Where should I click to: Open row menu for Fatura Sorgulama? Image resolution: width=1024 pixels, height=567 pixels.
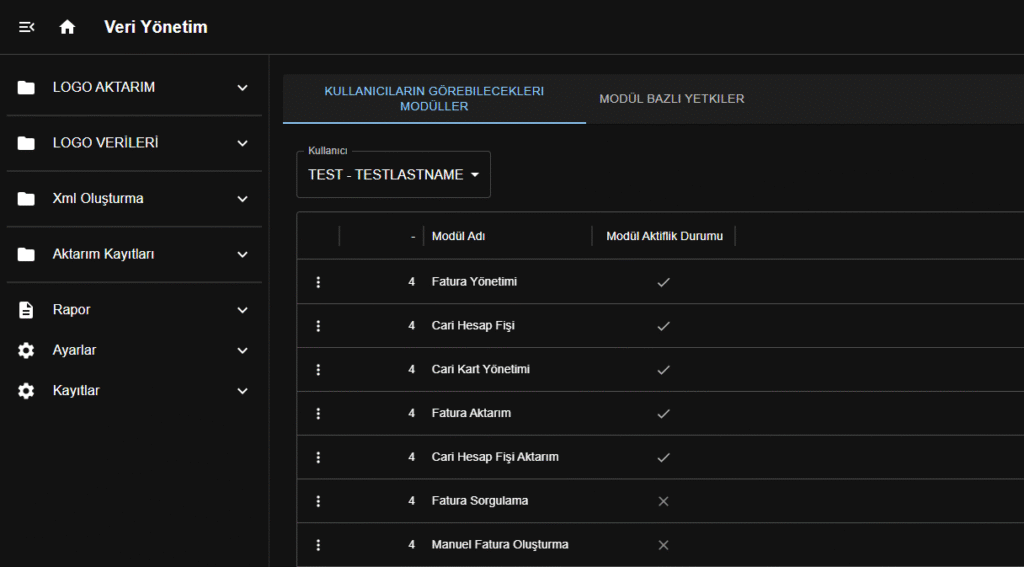[318, 501]
